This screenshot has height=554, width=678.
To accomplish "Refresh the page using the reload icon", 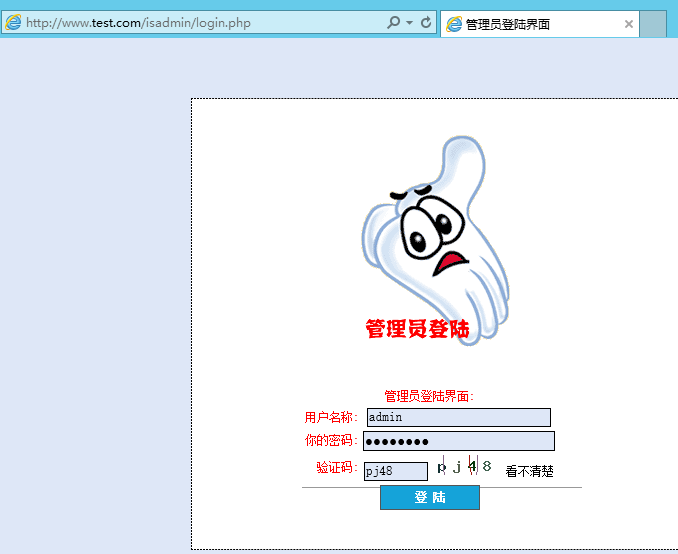I will [426, 23].
